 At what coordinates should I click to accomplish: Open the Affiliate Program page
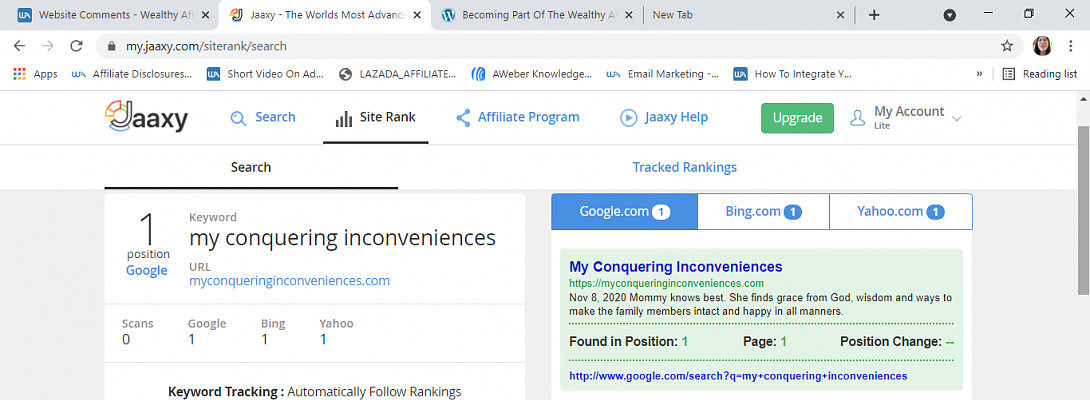518,118
